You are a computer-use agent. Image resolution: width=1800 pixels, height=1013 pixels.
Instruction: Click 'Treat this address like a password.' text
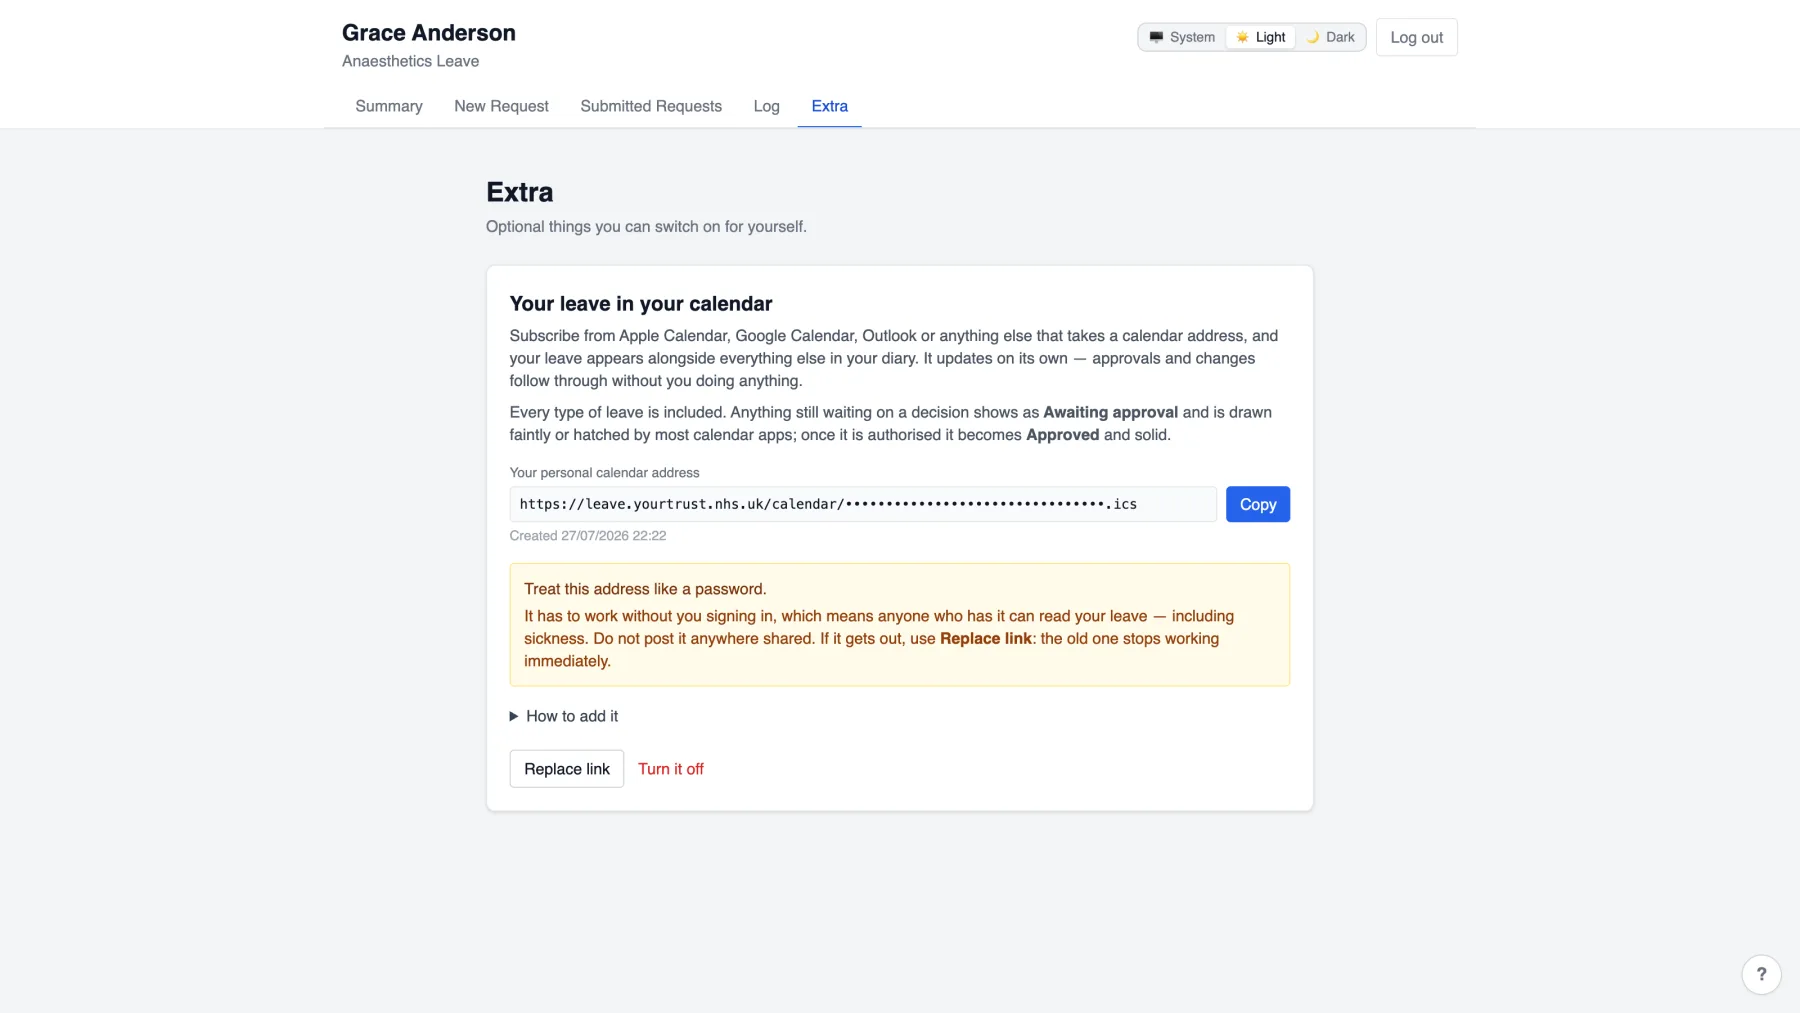[645, 589]
